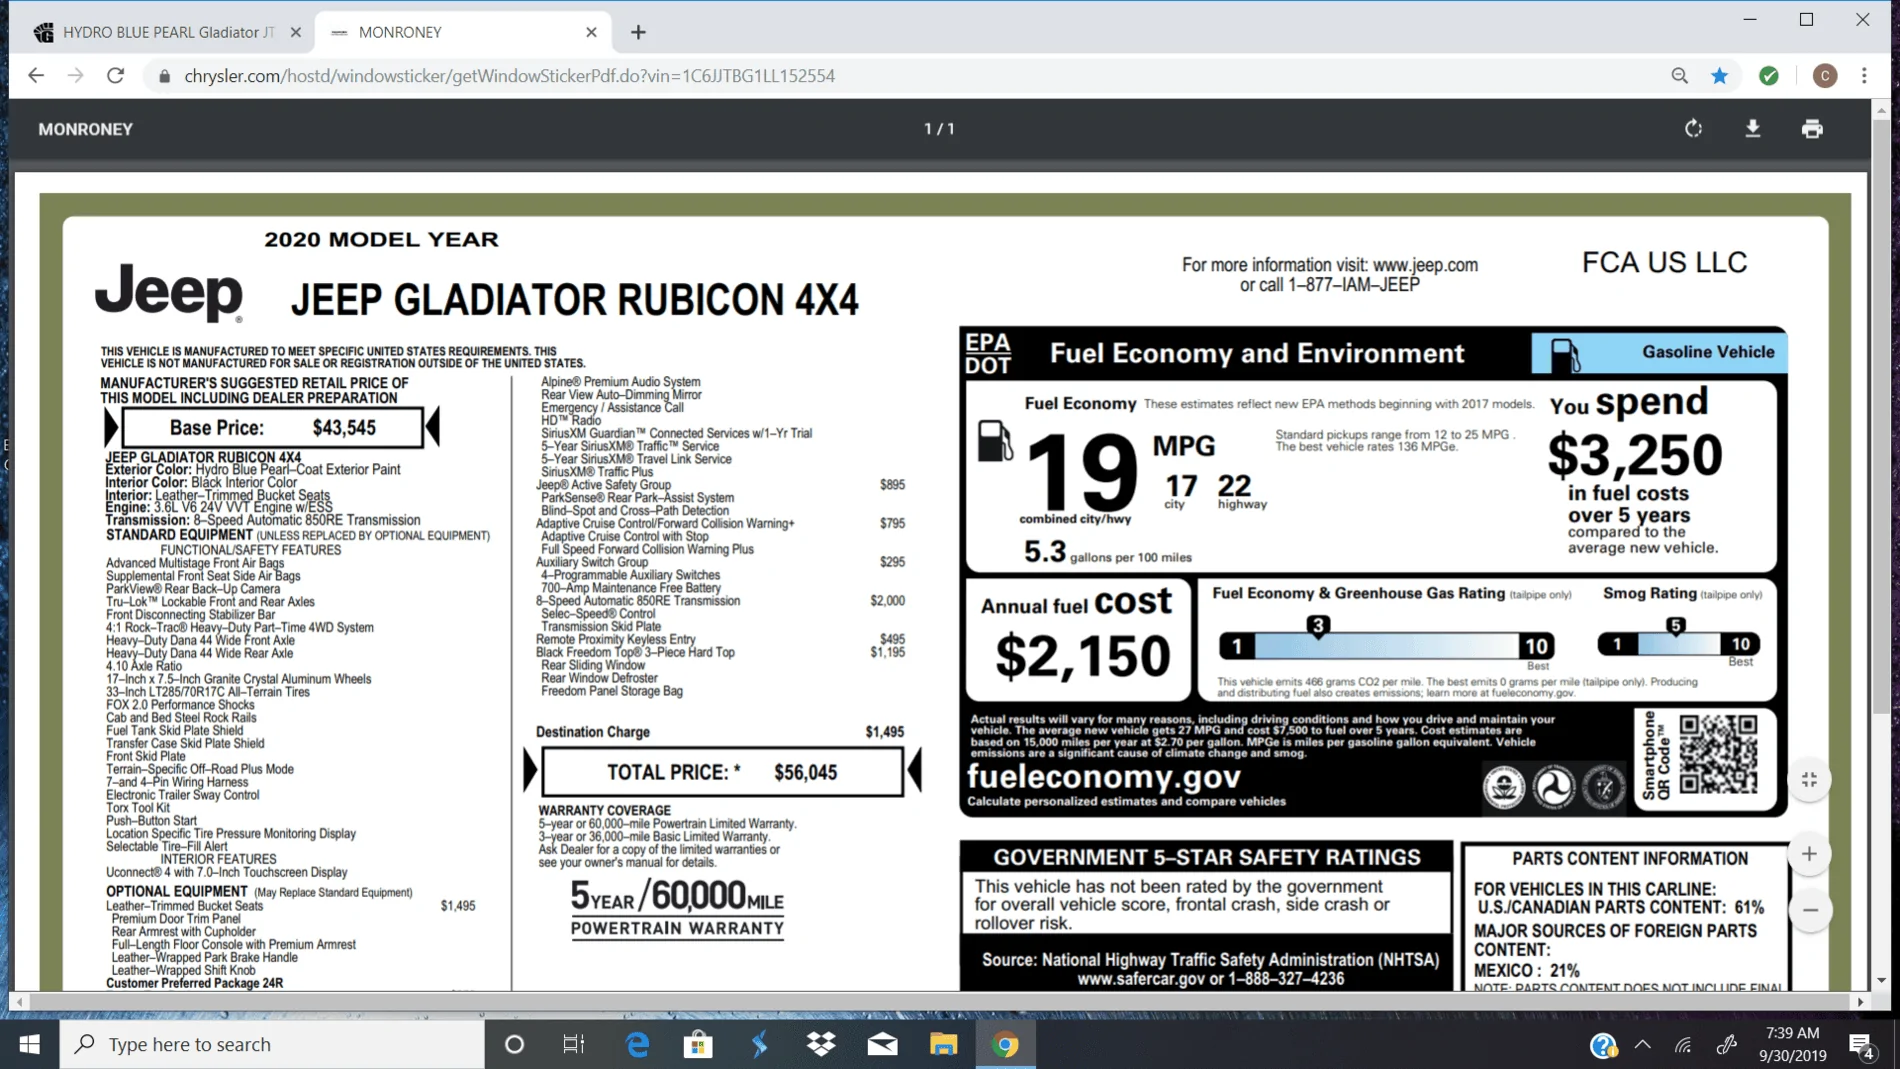
Task: Rotate the PDF clockwise
Action: pyautogui.click(x=1693, y=129)
